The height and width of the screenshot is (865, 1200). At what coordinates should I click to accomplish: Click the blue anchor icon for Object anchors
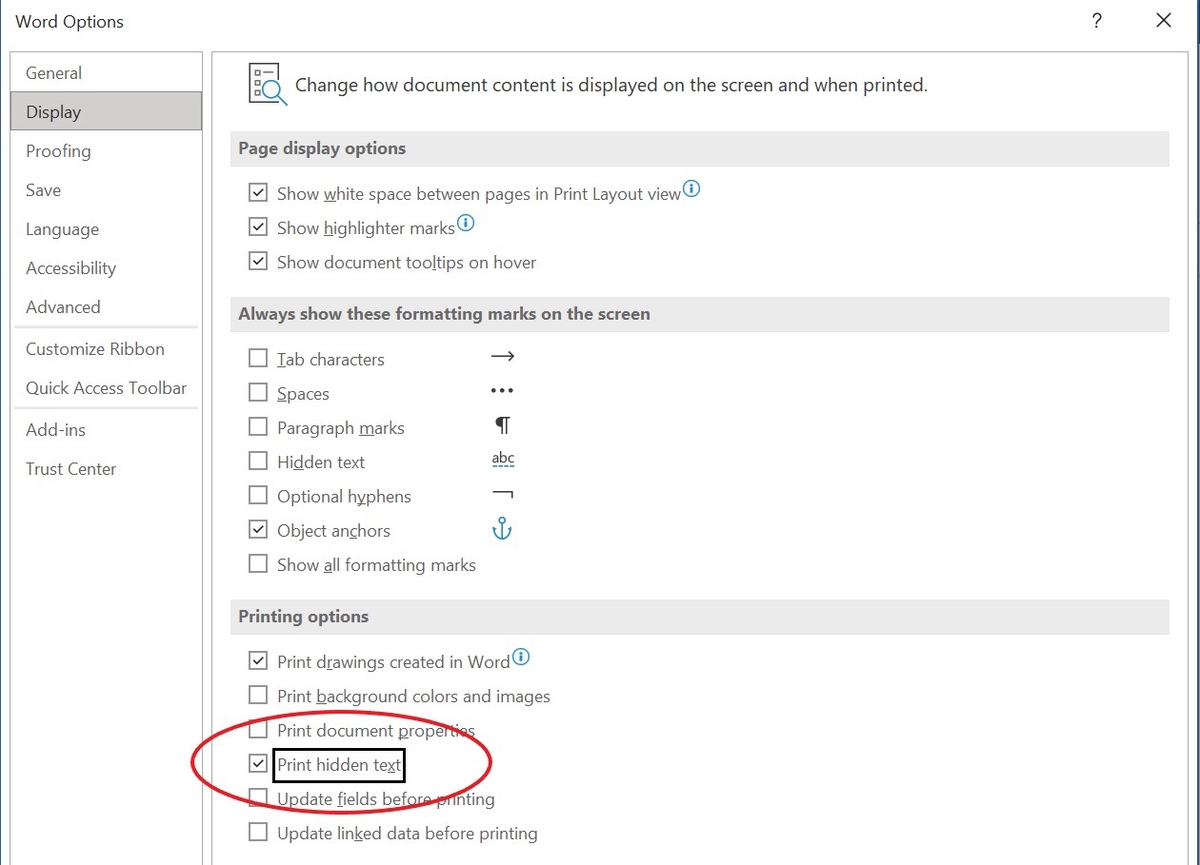point(502,529)
